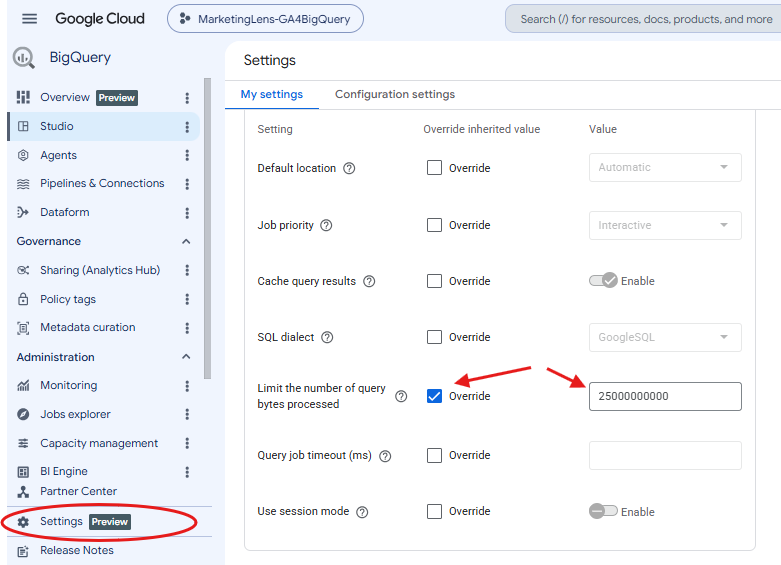
Task: Click the query bytes limit value field
Action: (665, 397)
